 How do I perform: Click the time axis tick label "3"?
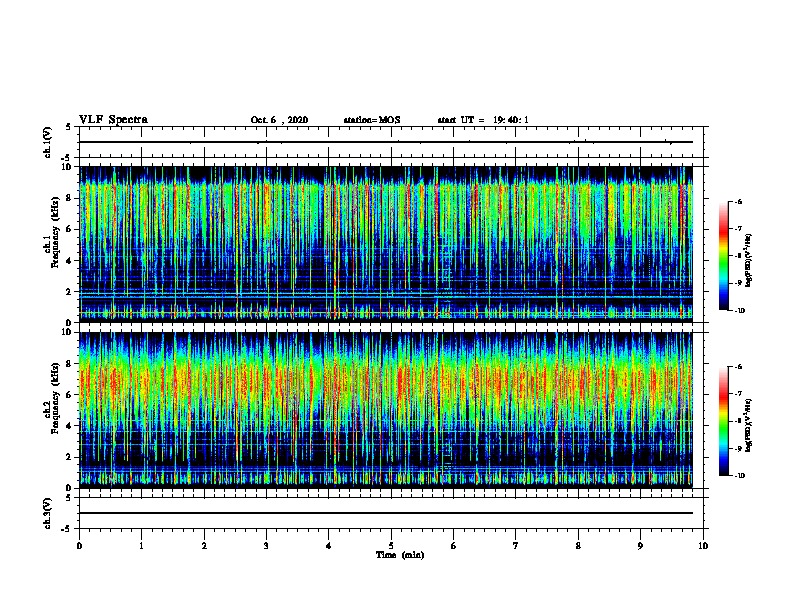(266, 546)
